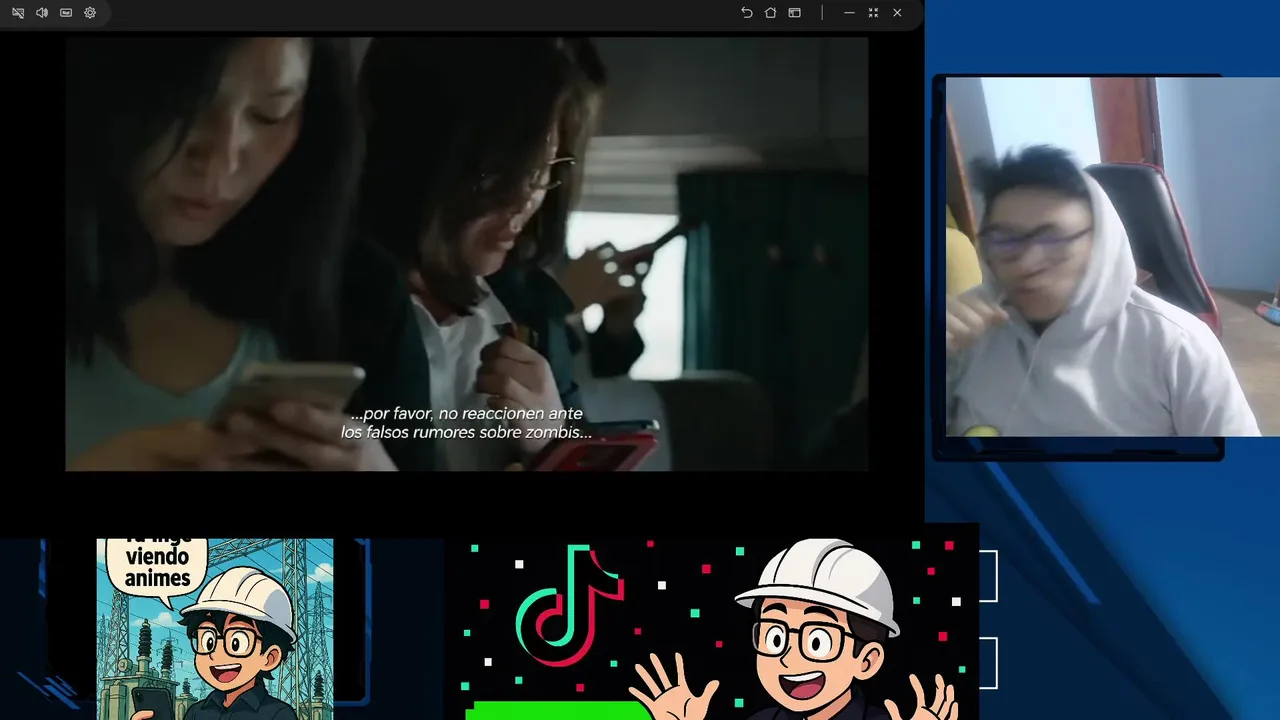The height and width of the screenshot is (720, 1280).
Task: Click the webcam feed of the streamer
Action: pos(1112,257)
